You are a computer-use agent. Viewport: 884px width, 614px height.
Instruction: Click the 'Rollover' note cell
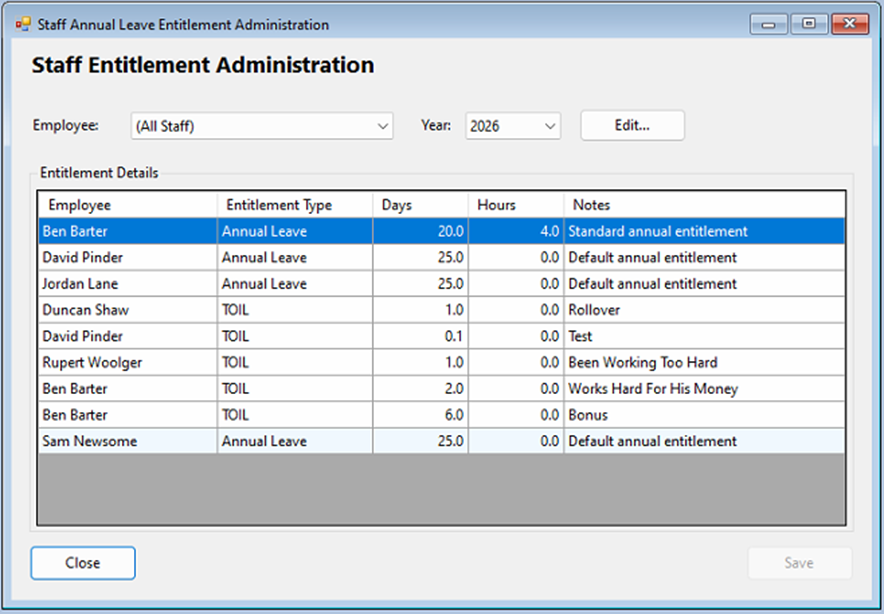pos(704,310)
